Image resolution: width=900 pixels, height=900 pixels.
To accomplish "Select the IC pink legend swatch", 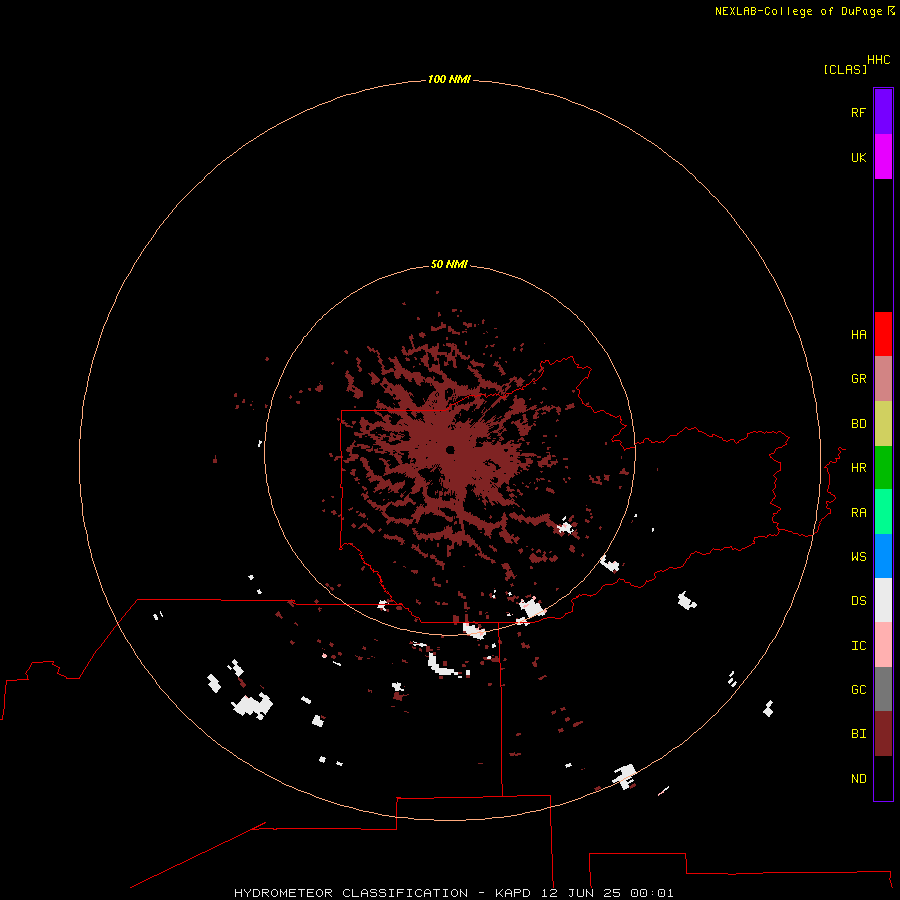I will point(883,645).
